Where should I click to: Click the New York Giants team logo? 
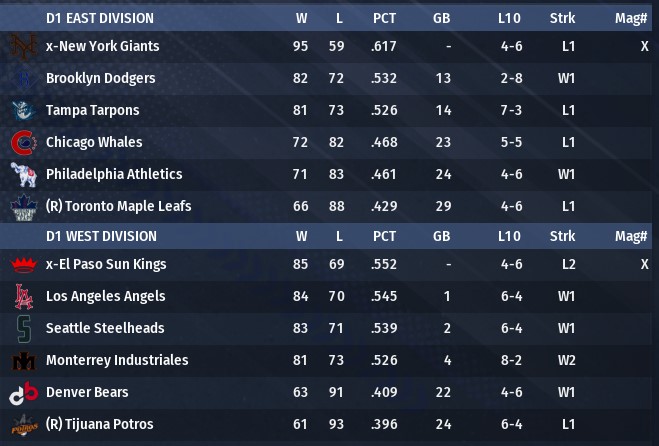[22, 46]
